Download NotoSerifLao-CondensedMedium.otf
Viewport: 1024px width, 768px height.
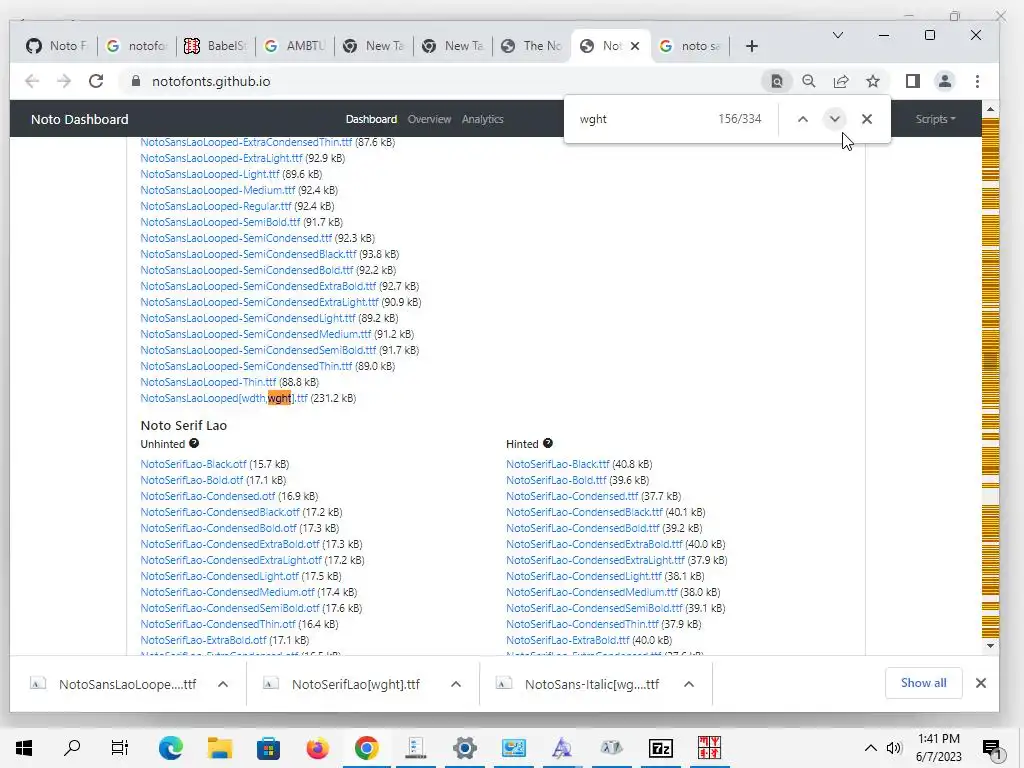227,592
